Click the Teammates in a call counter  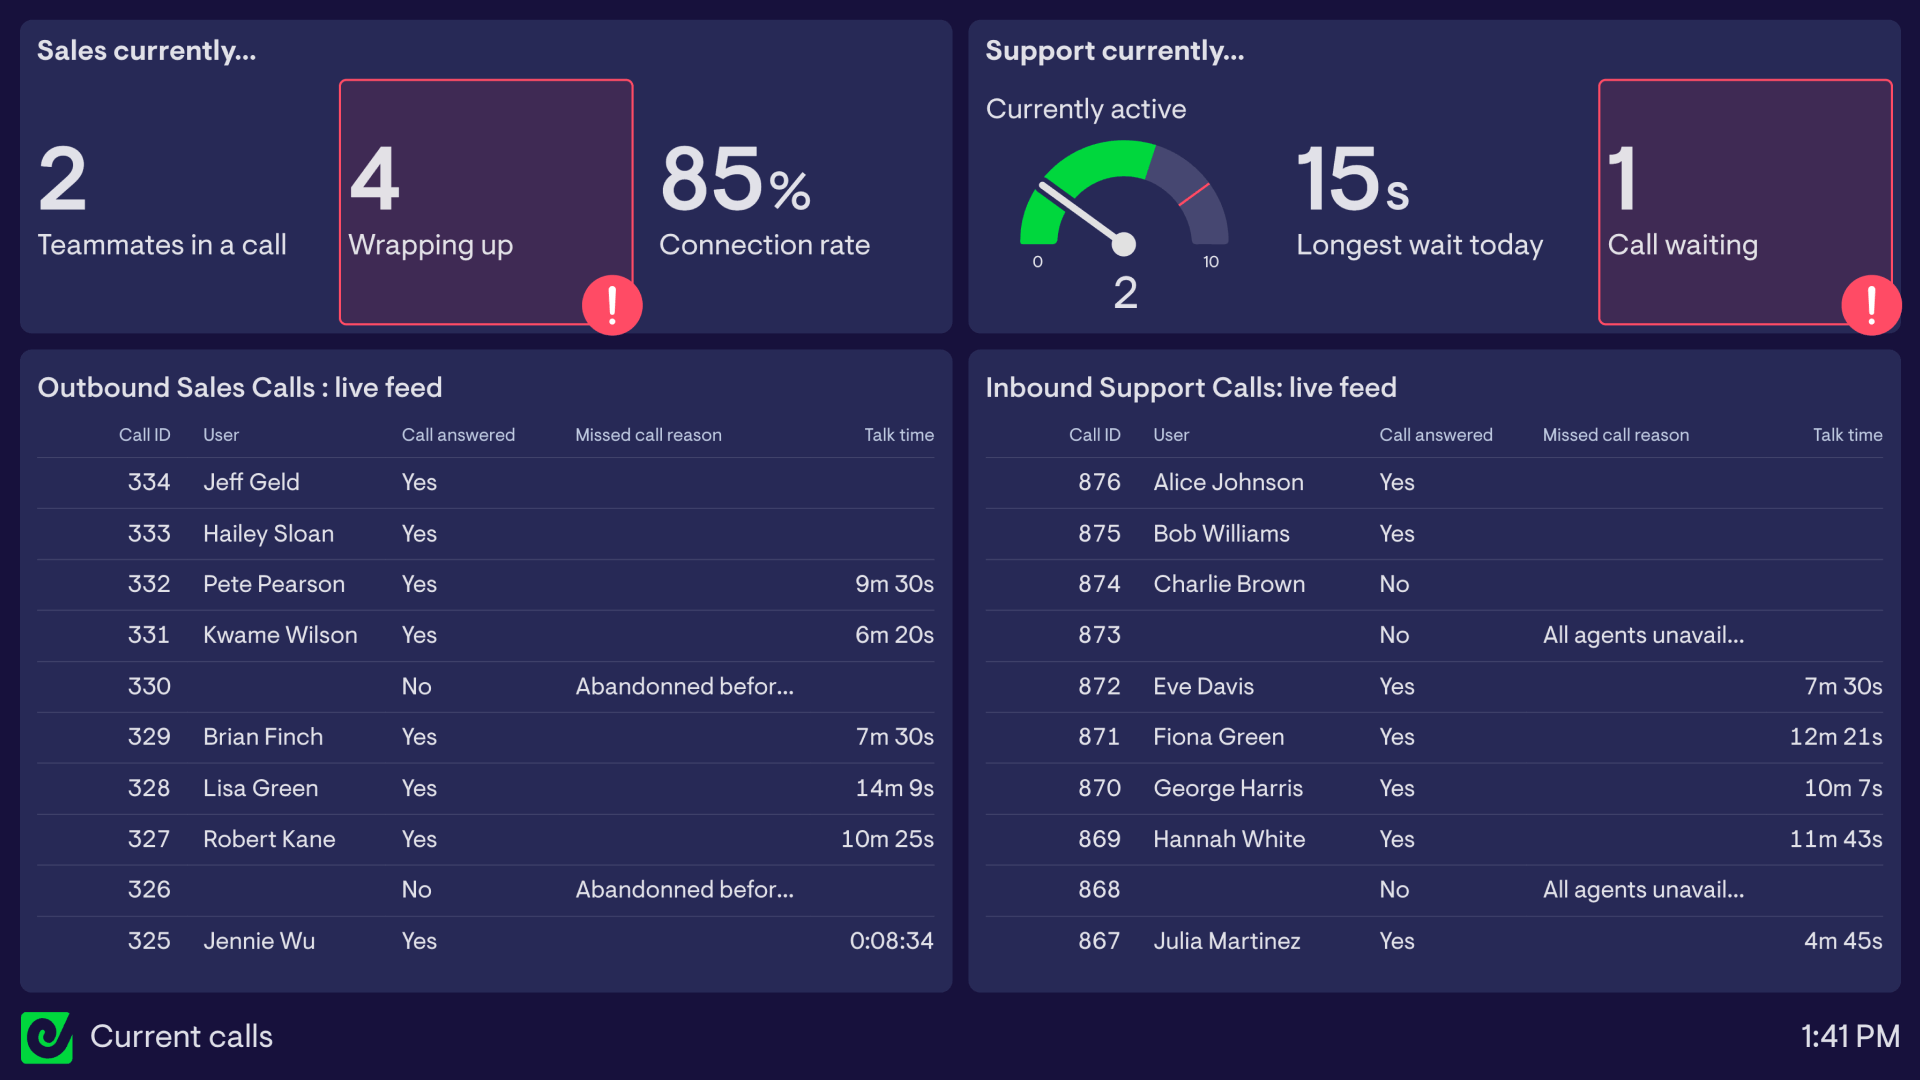tap(162, 200)
